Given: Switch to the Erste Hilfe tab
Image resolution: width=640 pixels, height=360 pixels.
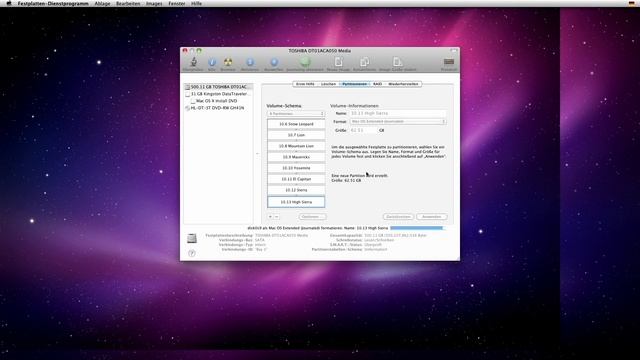Looking at the screenshot, I should coord(305,84).
